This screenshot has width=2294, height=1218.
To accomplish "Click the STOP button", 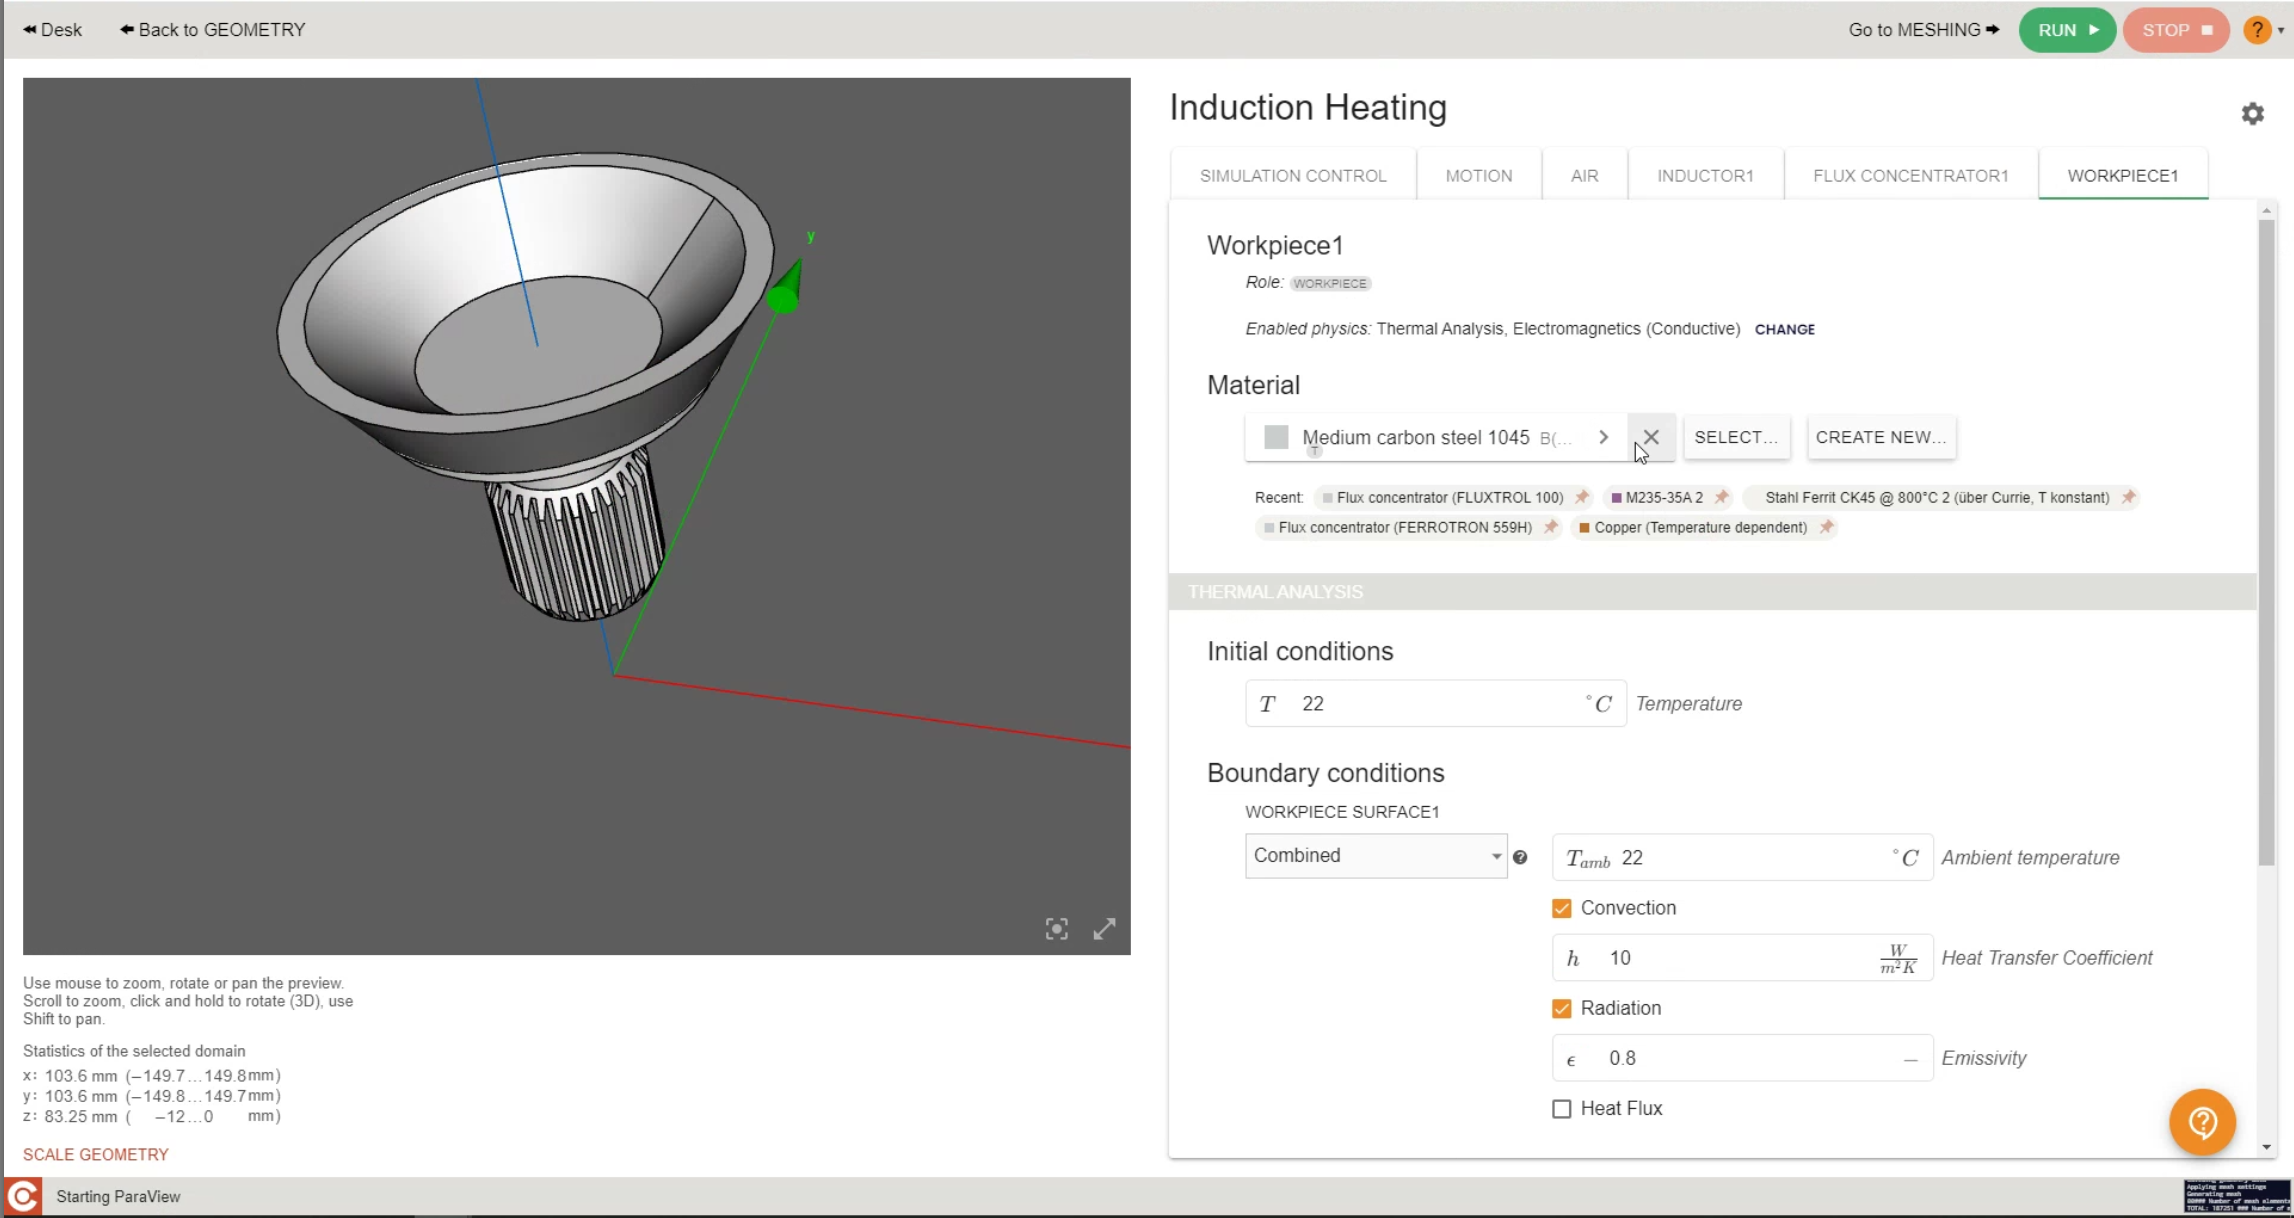I will (2176, 30).
